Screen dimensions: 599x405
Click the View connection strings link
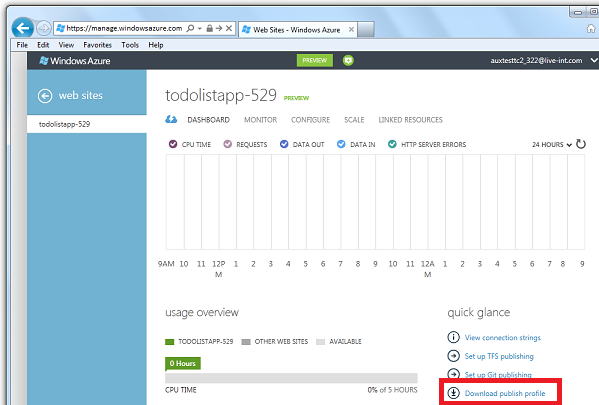tap(503, 338)
